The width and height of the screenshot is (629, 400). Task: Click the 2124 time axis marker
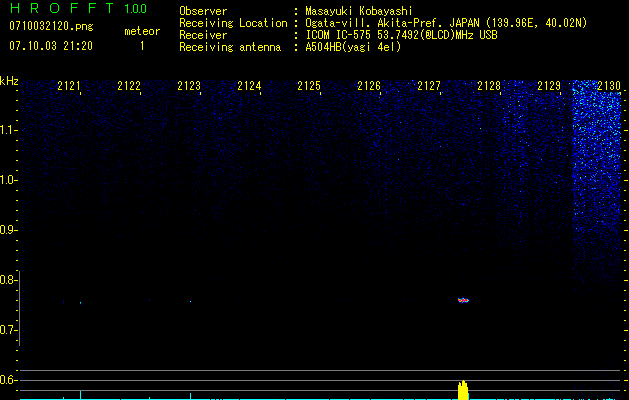pyautogui.click(x=249, y=86)
